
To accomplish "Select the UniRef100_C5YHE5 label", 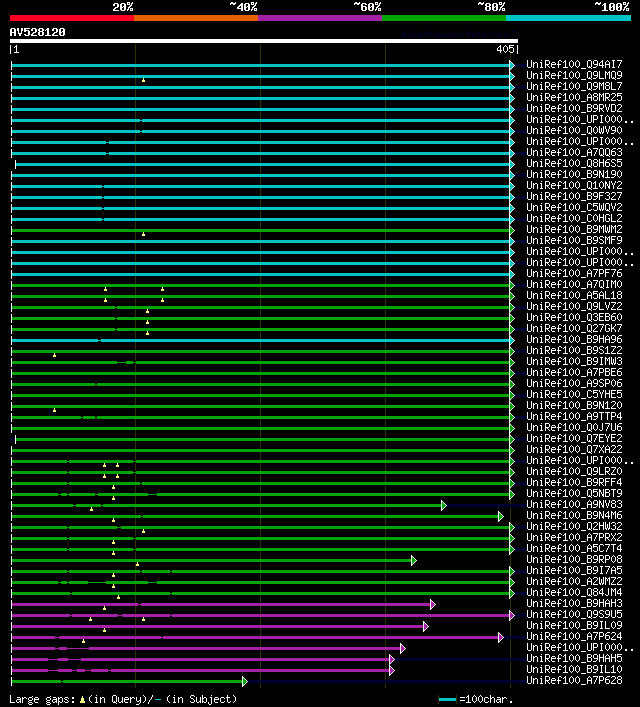I will tap(574, 394).
